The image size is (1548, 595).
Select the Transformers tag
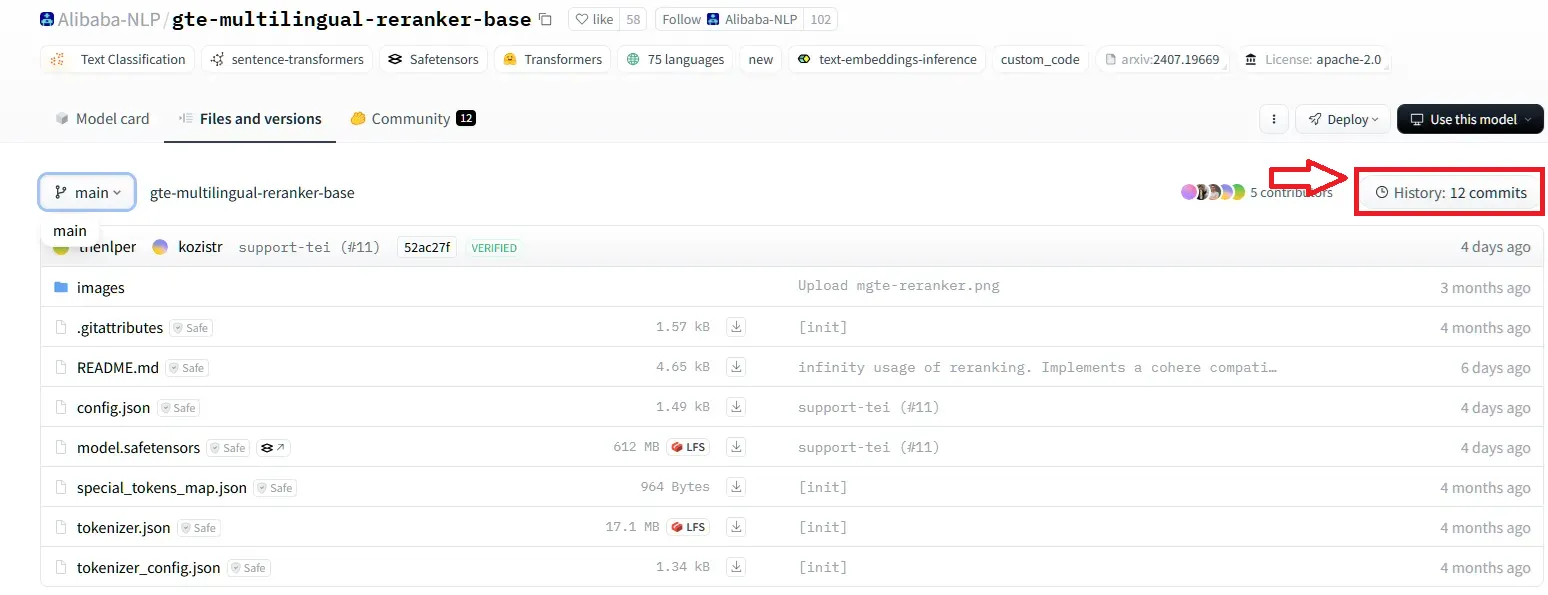(552, 59)
